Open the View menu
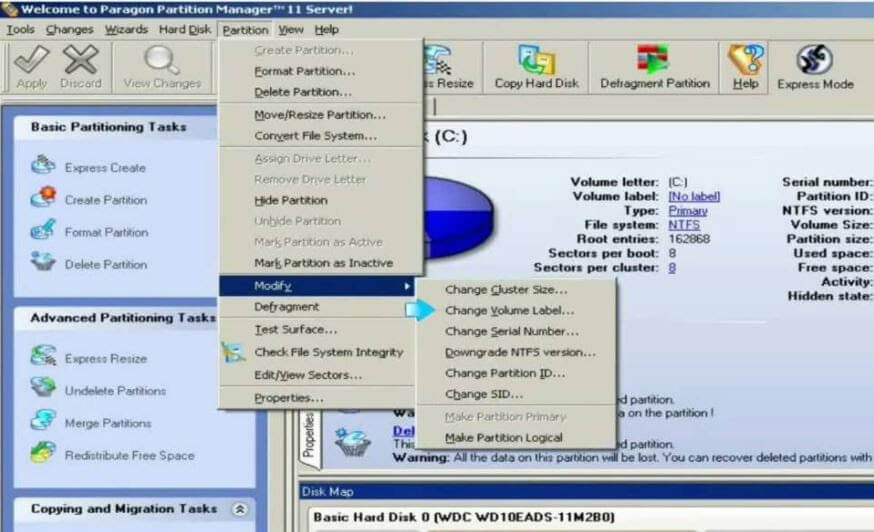The width and height of the screenshot is (874, 532). coord(291,30)
